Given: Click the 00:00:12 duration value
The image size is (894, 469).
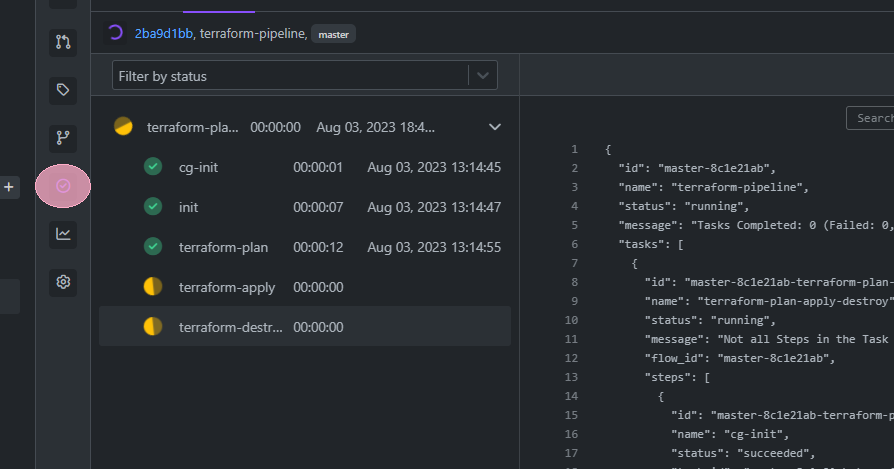Looking at the screenshot, I should (x=318, y=247).
